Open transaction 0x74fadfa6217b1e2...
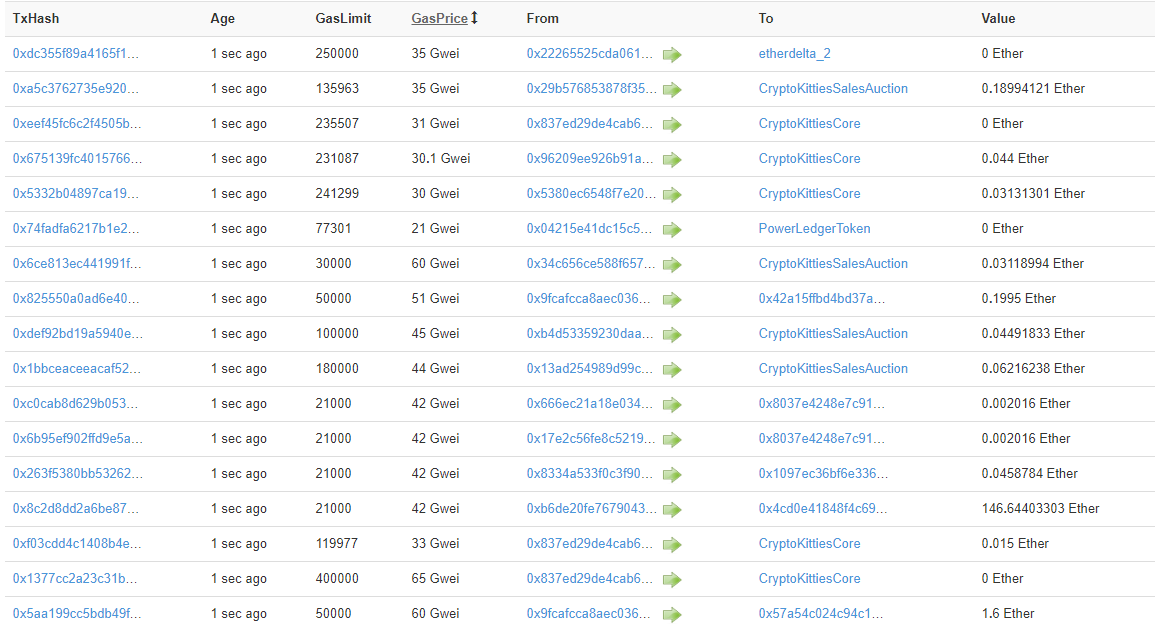 coord(75,228)
